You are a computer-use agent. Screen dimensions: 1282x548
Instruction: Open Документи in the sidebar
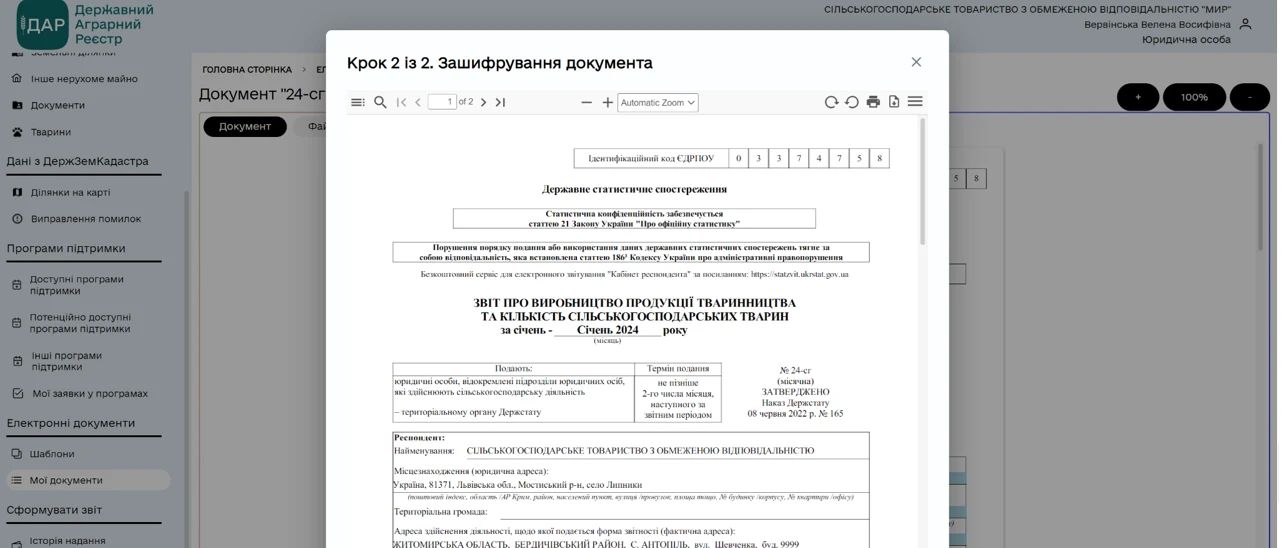(58, 105)
